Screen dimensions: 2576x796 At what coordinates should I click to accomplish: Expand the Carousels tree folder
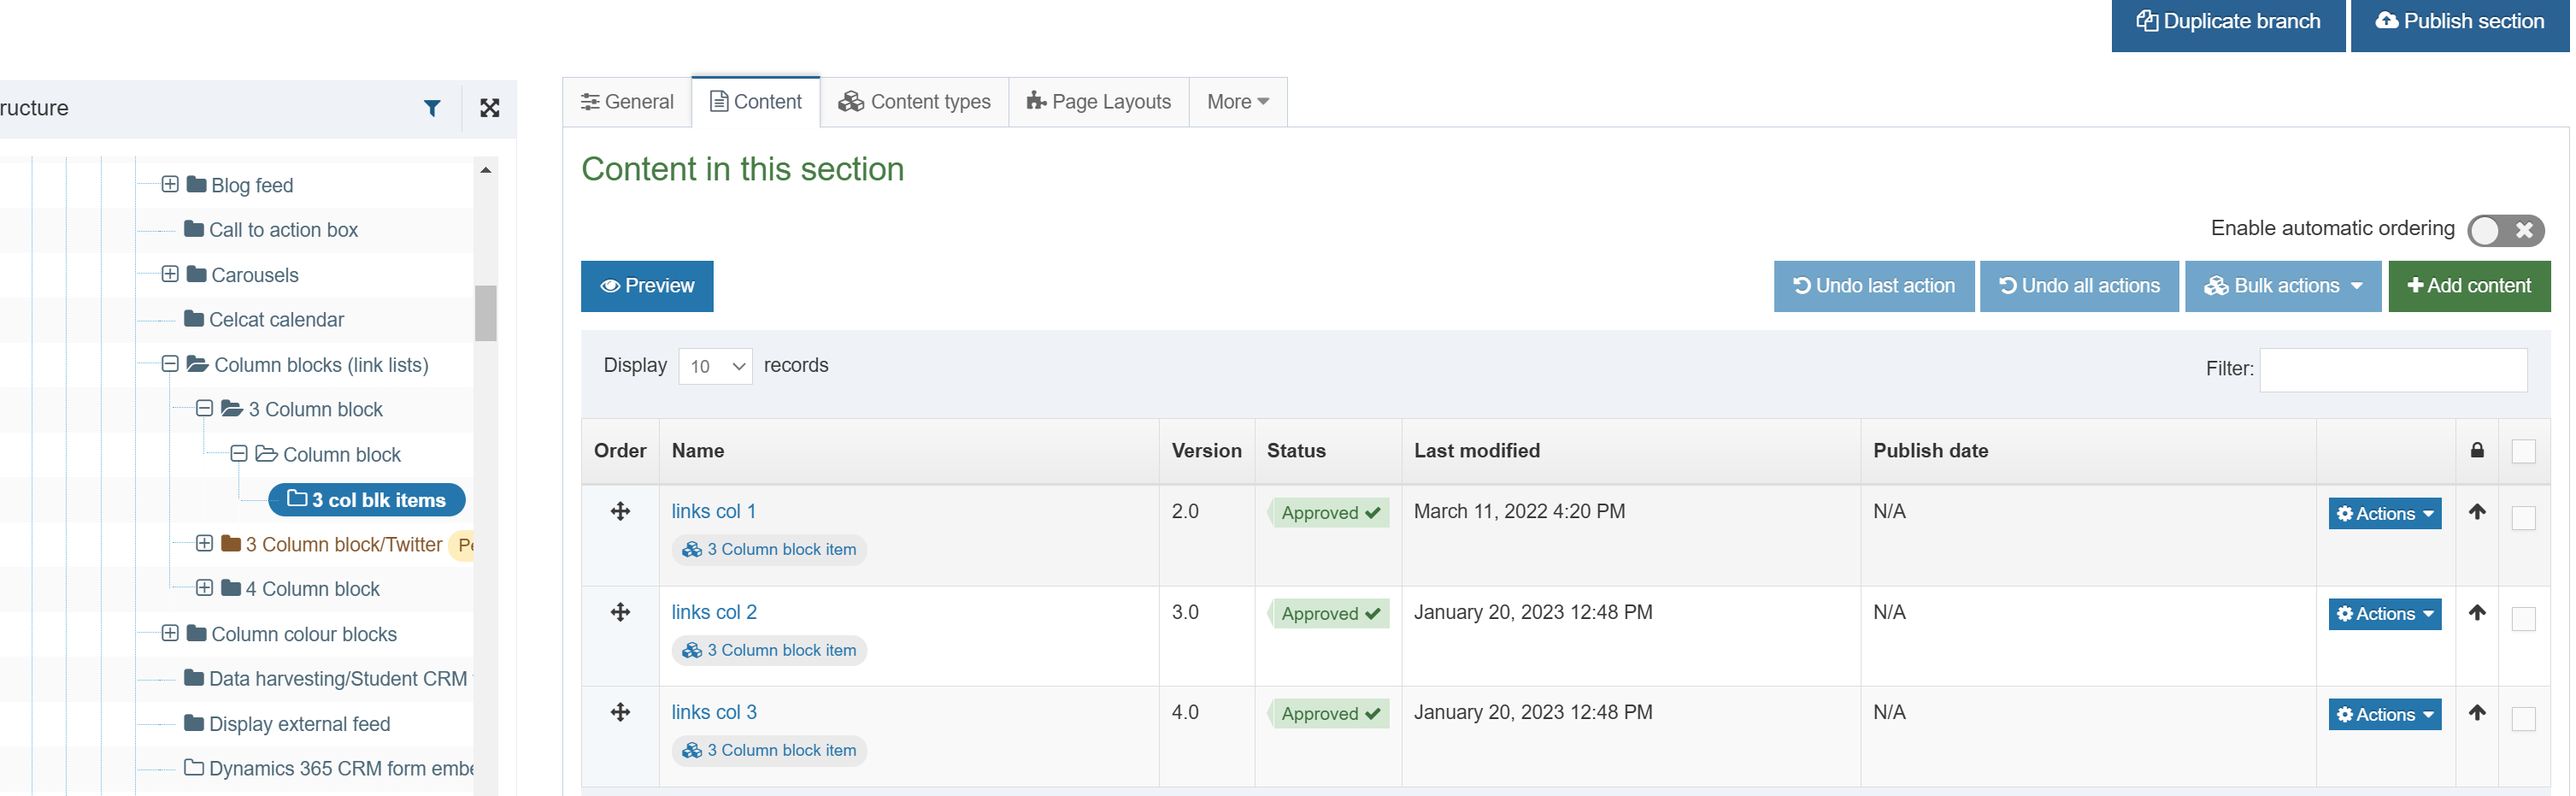(x=170, y=274)
